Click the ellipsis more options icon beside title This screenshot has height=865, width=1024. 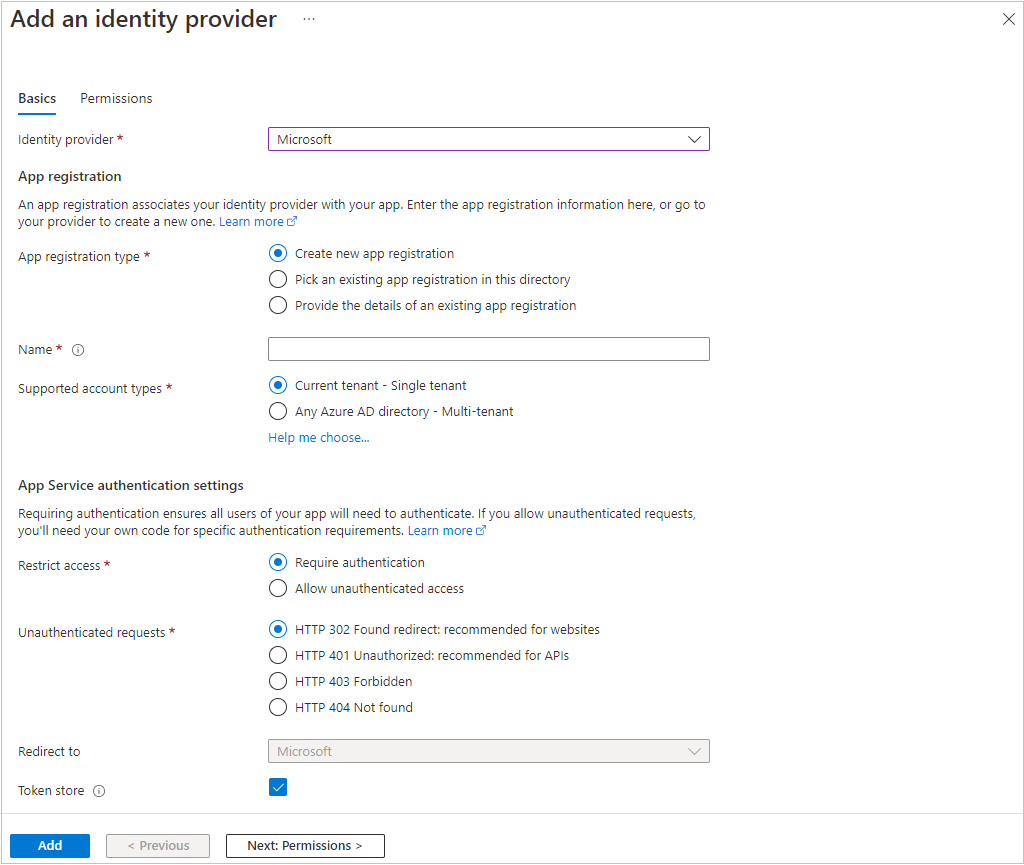pos(309,20)
